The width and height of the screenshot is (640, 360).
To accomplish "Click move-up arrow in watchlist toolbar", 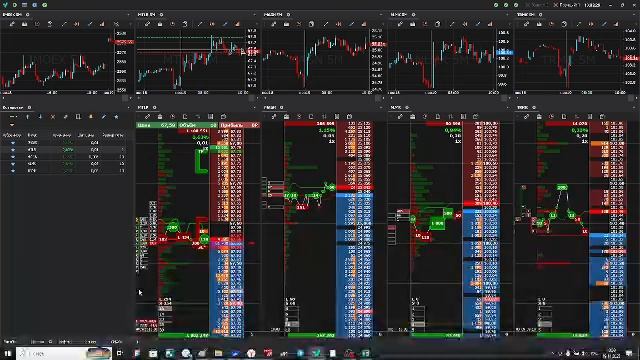I will (x=28, y=117).
